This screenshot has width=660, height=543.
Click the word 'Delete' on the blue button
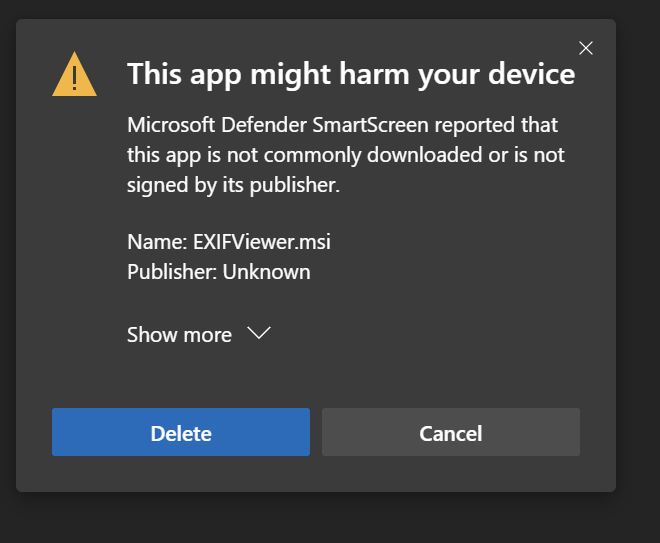(181, 433)
